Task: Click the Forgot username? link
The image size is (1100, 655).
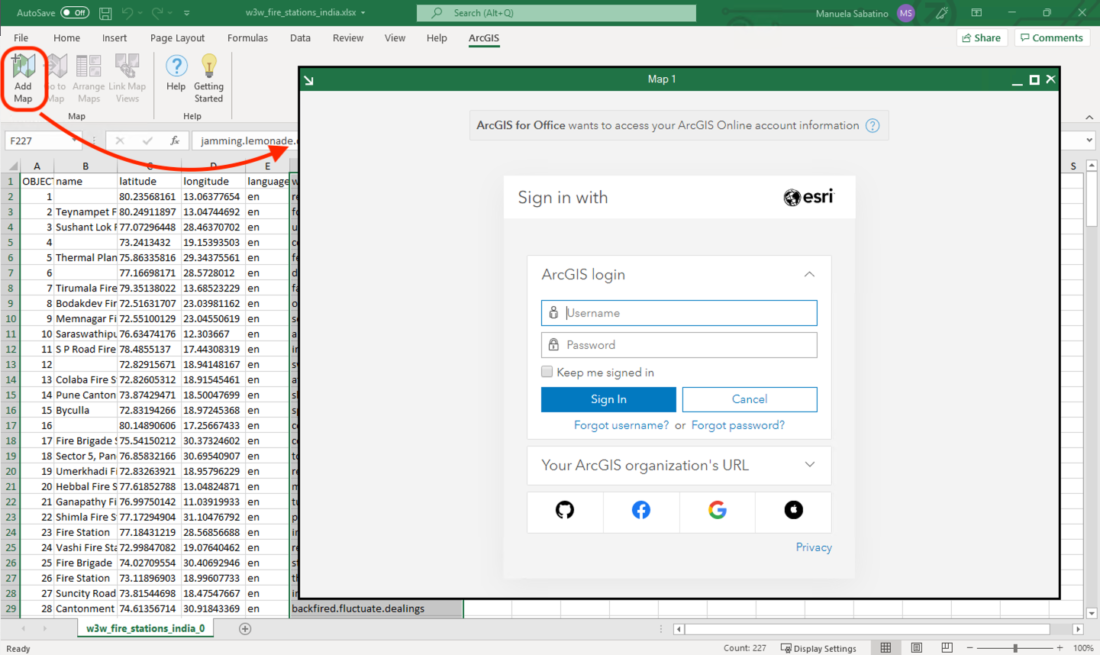Action: [x=621, y=425]
